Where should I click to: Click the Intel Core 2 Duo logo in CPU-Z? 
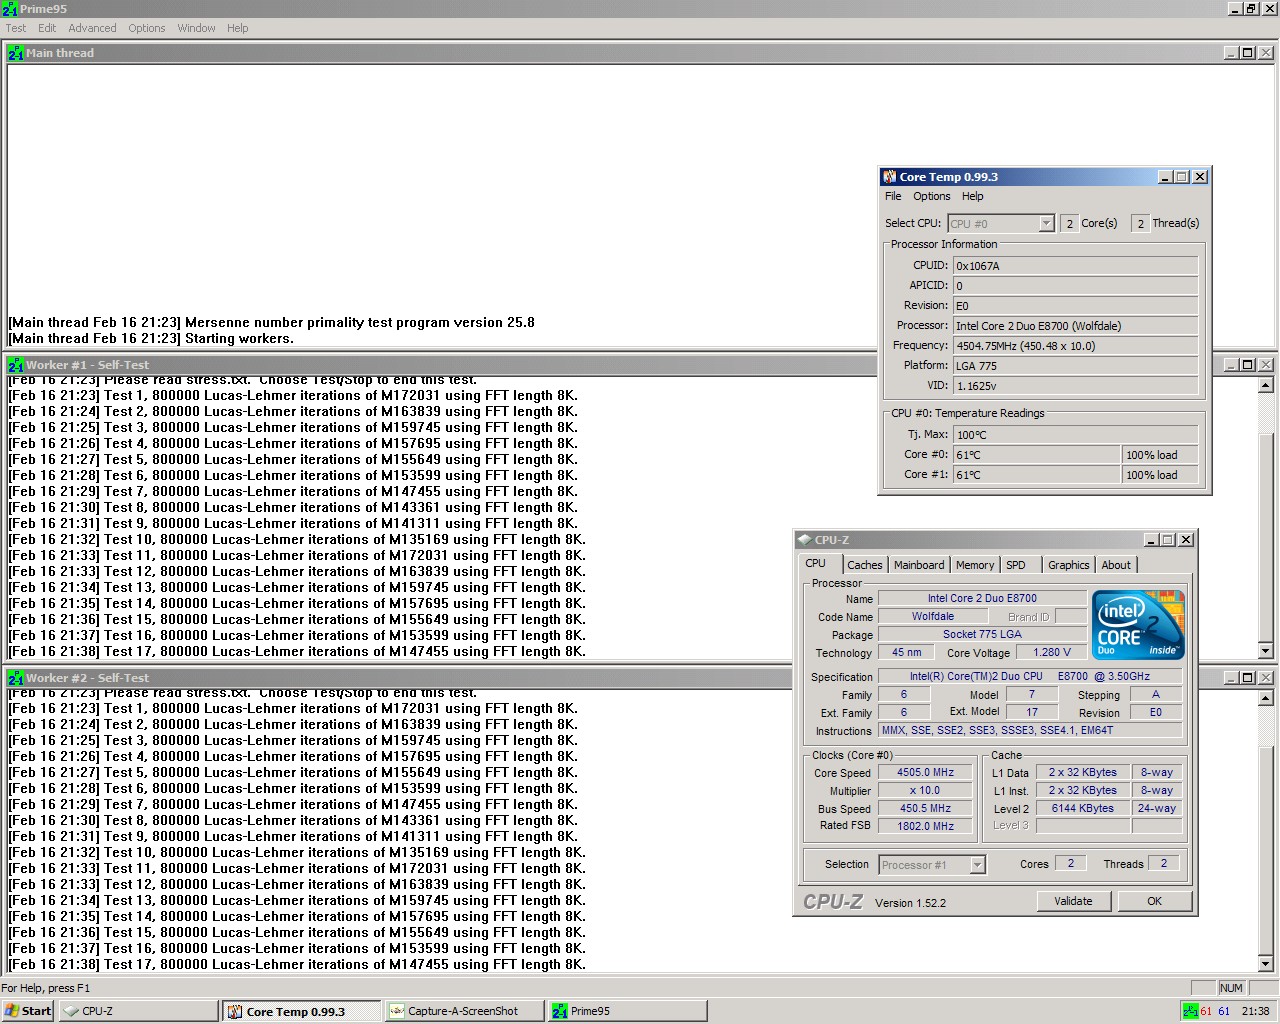point(1139,625)
